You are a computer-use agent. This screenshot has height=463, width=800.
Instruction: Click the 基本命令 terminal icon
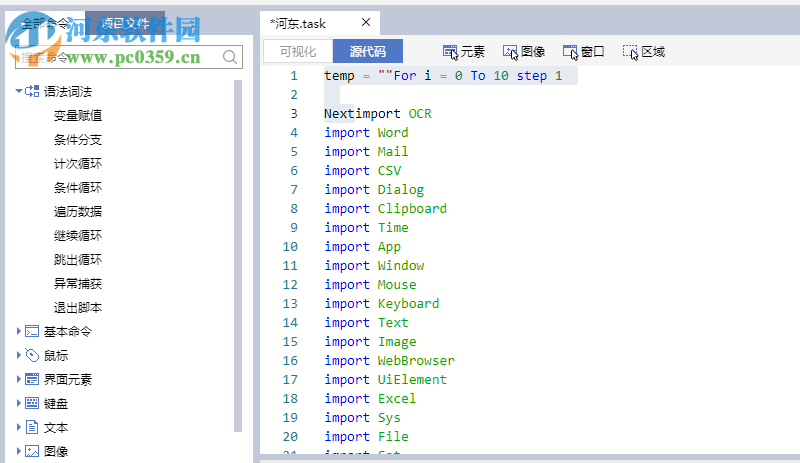pyautogui.click(x=32, y=331)
